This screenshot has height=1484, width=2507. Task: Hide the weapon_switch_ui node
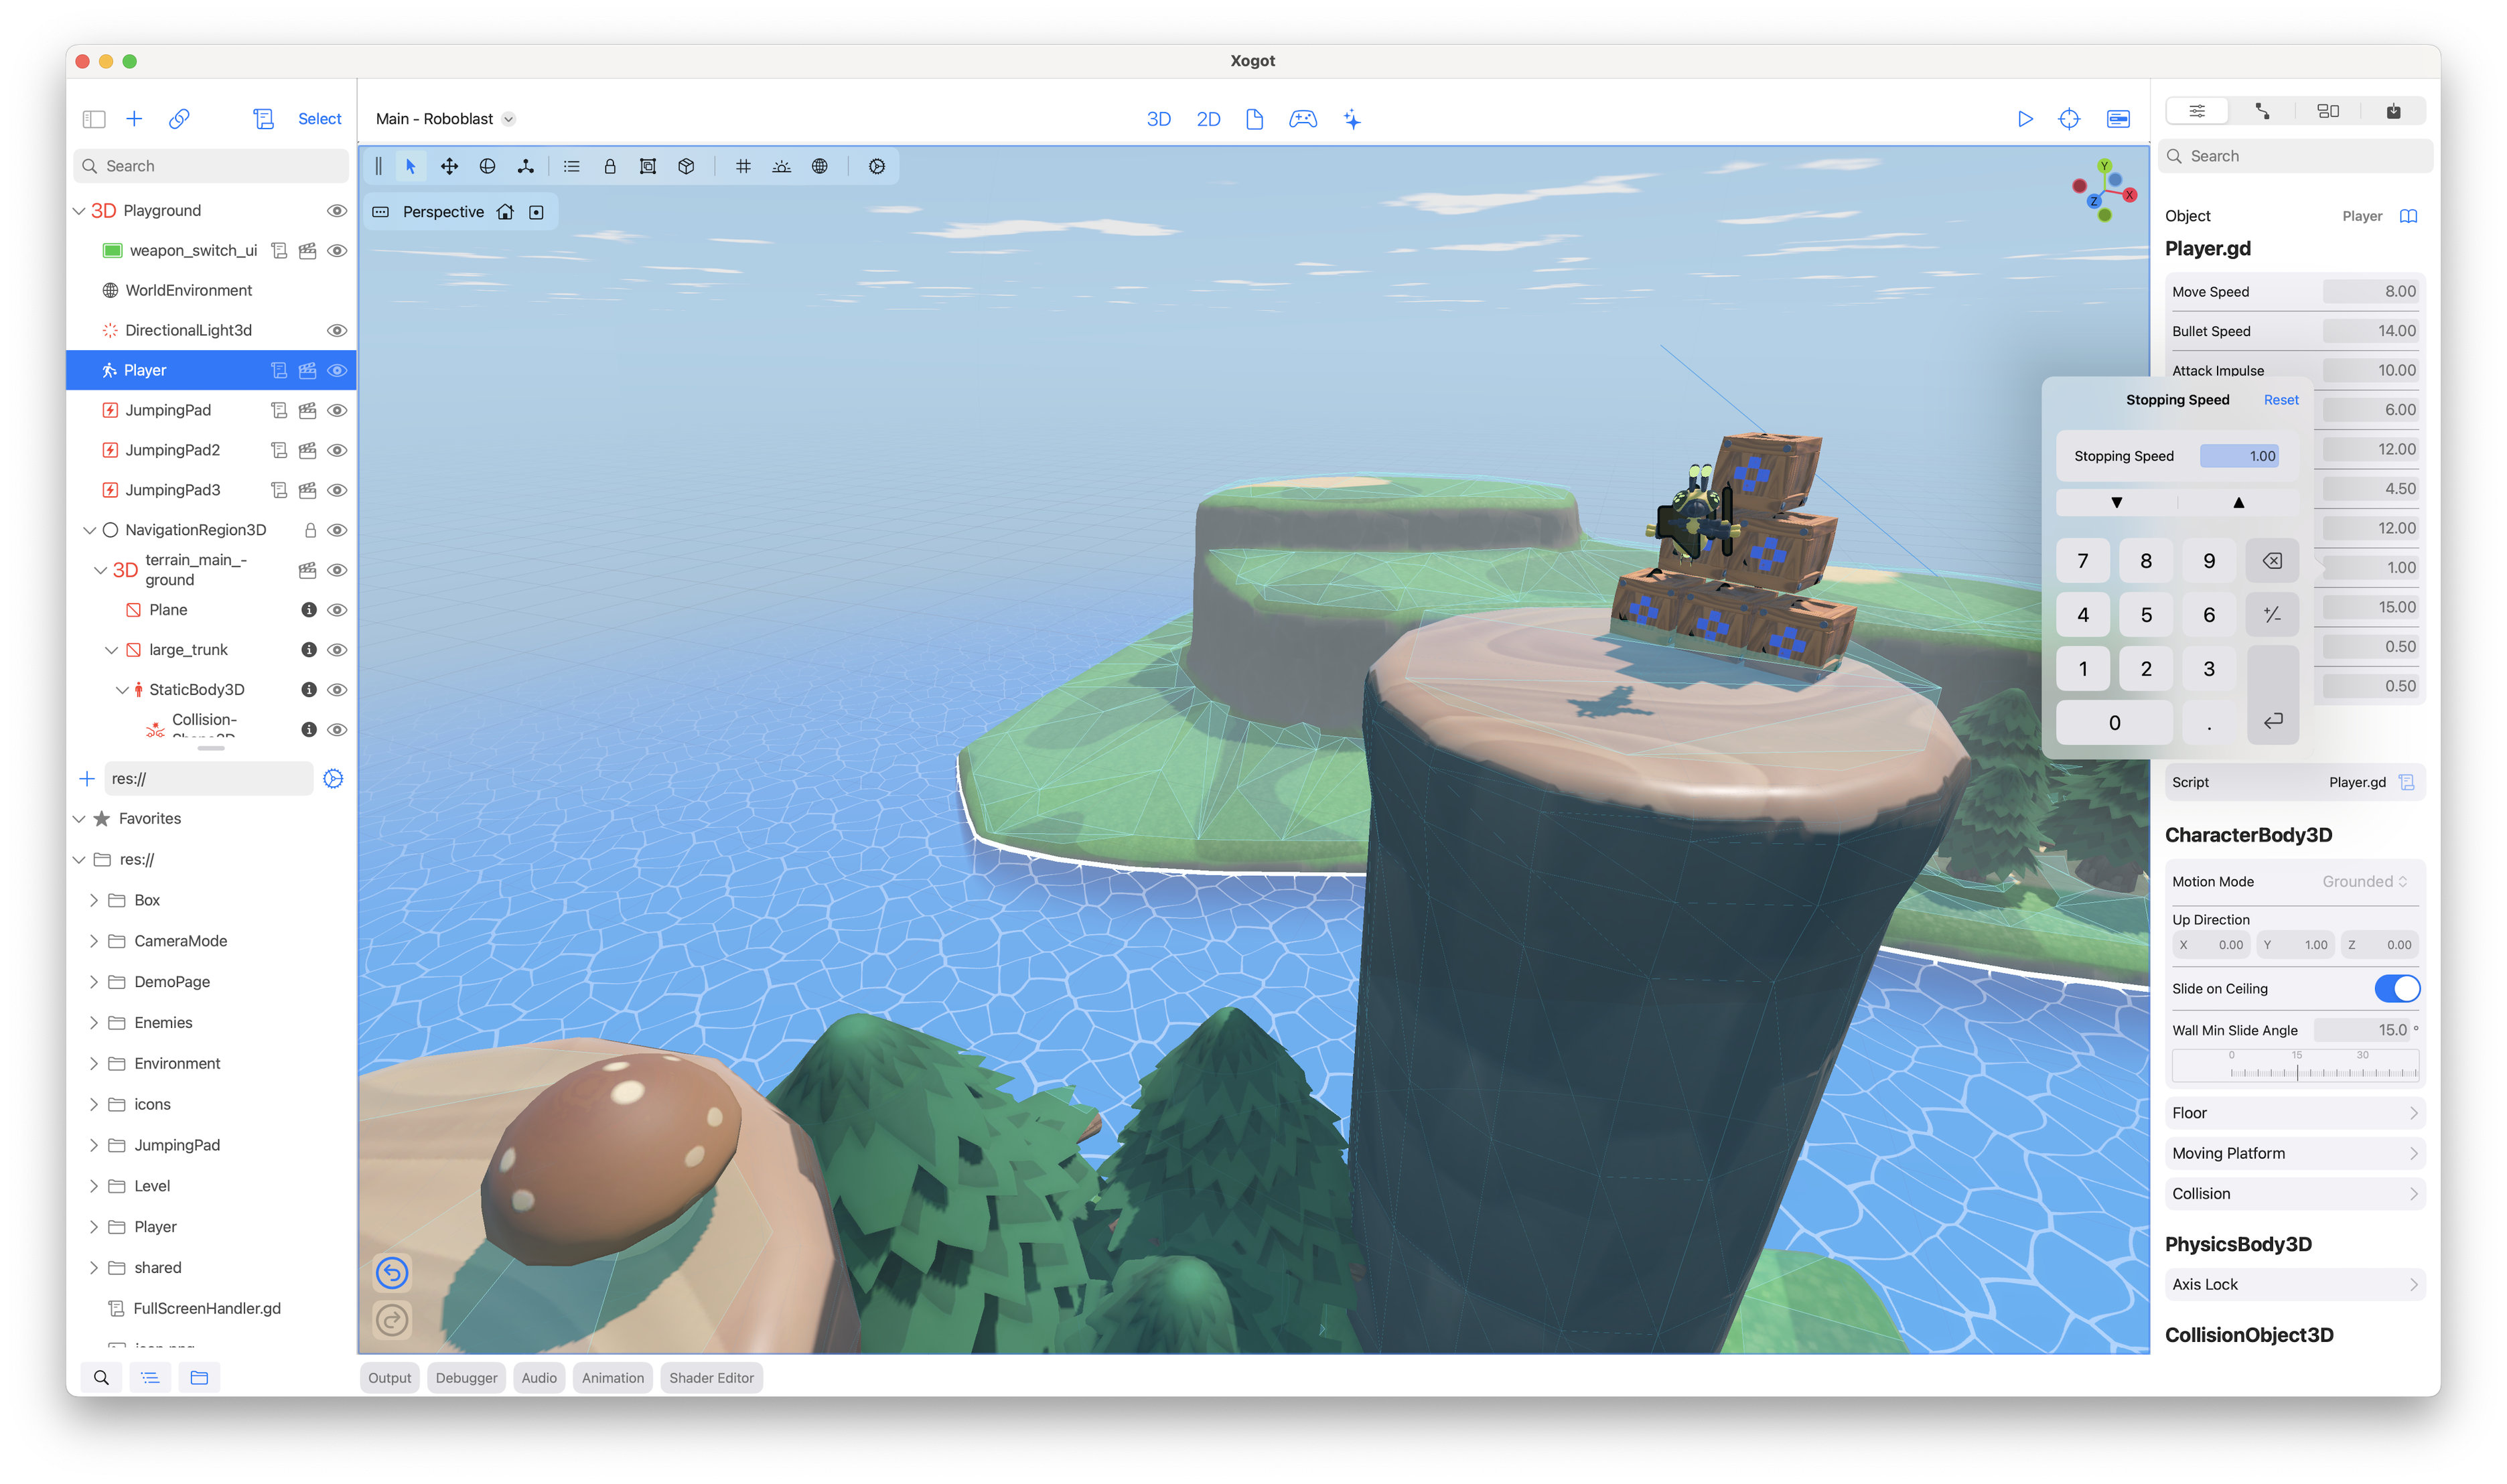337,251
